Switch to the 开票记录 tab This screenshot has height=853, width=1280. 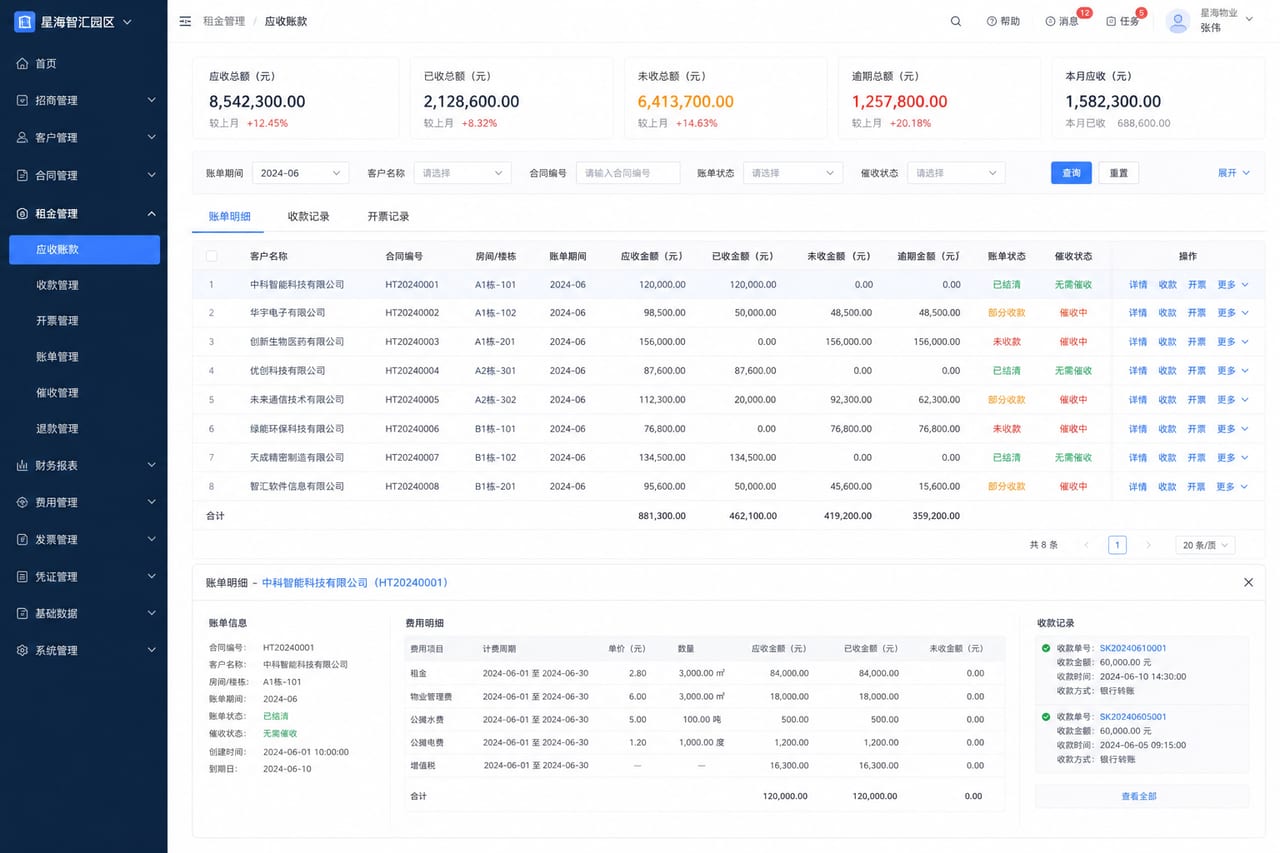coord(388,216)
